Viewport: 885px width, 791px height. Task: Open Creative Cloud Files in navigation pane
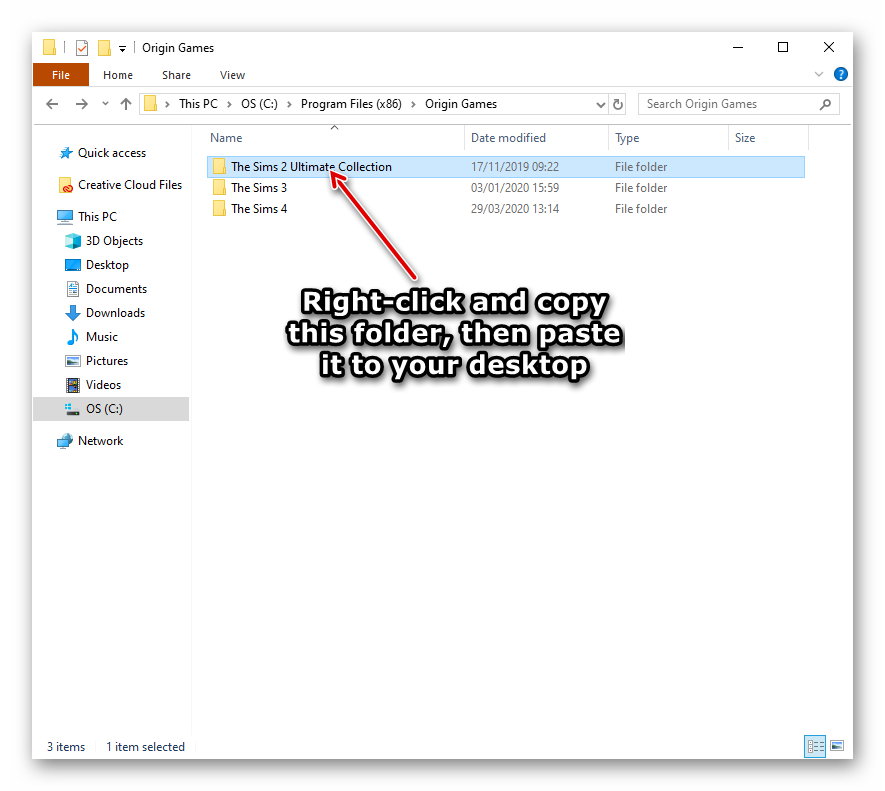point(130,185)
